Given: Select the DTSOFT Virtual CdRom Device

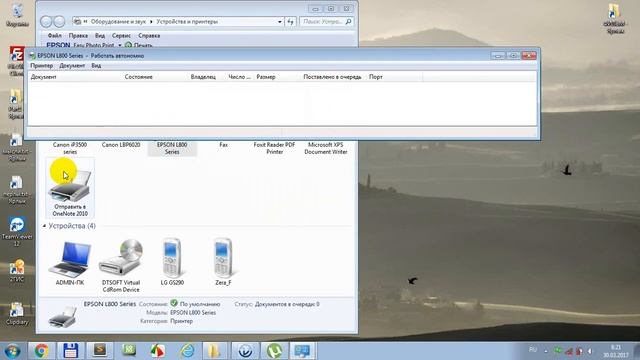Looking at the screenshot, I should tap(121, 266).
